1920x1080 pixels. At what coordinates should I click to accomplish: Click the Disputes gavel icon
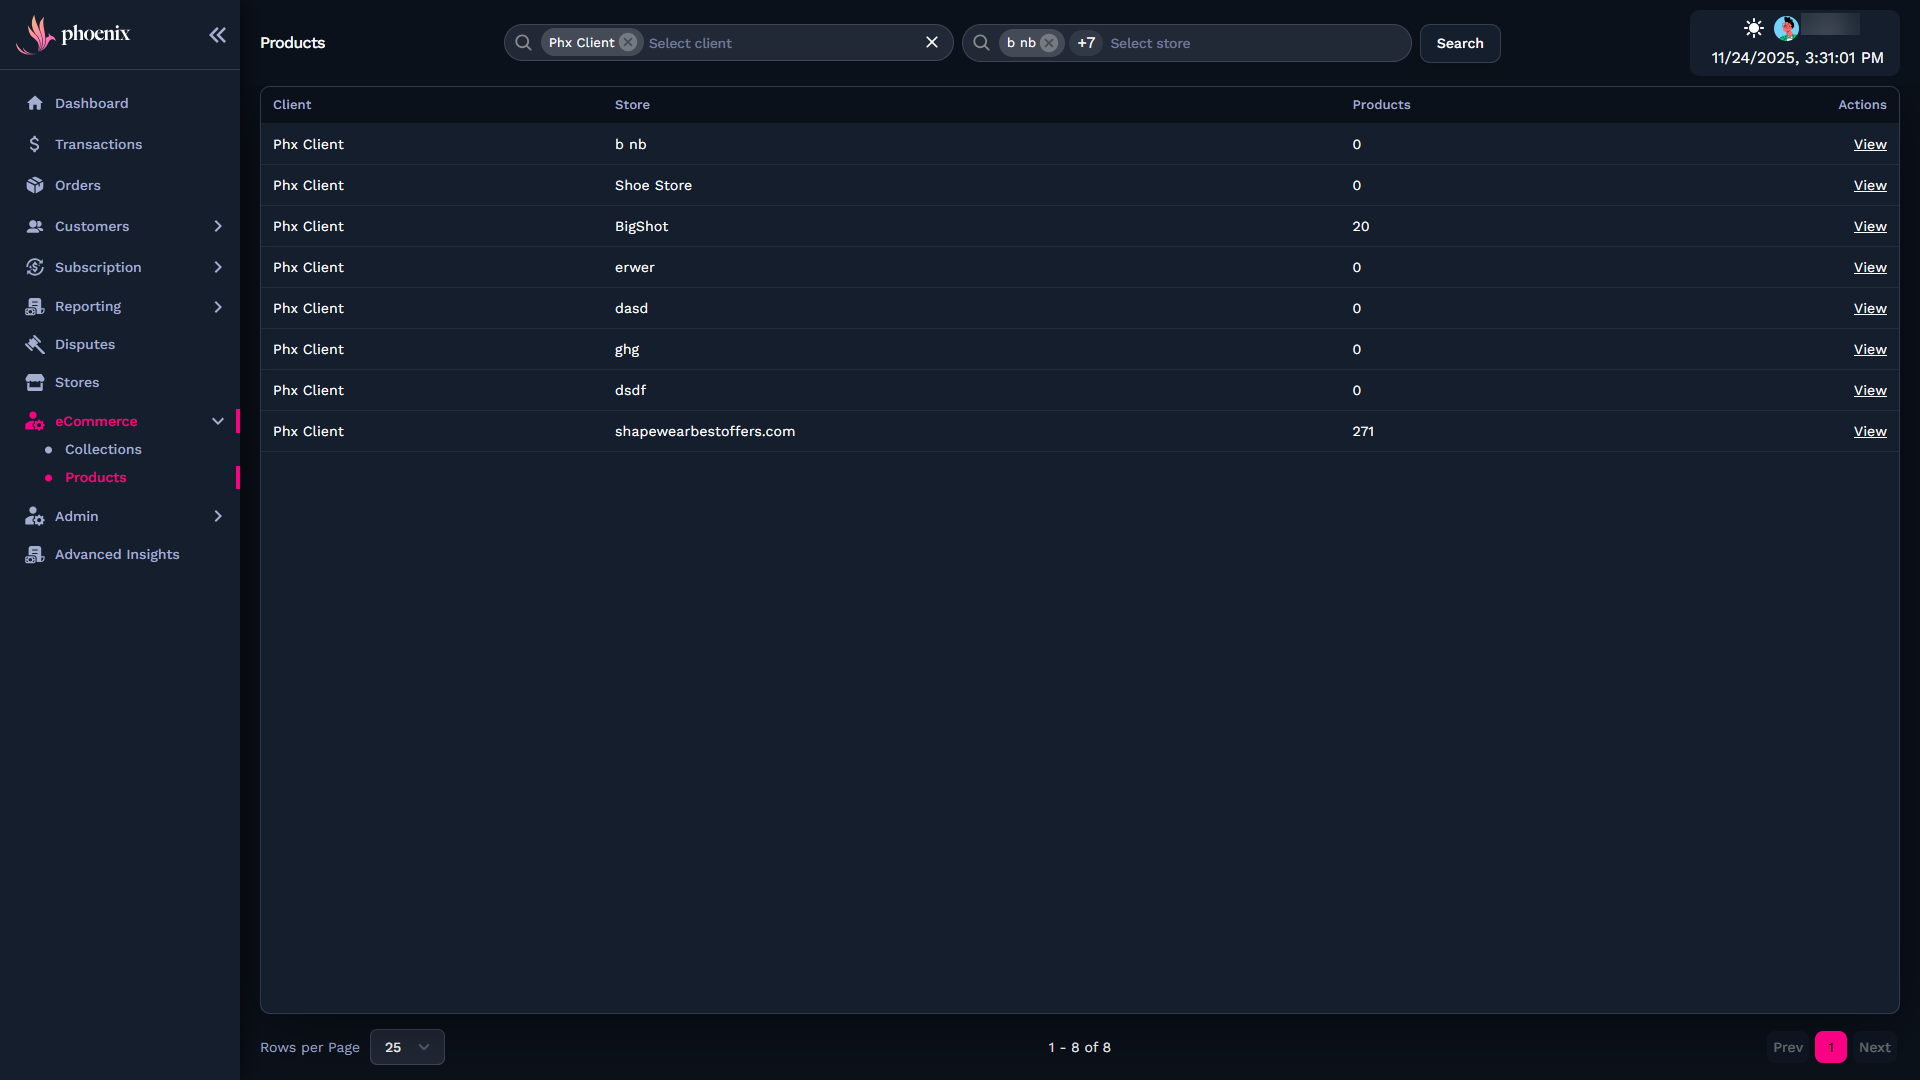pyautogui.click(x=35, y=344)
